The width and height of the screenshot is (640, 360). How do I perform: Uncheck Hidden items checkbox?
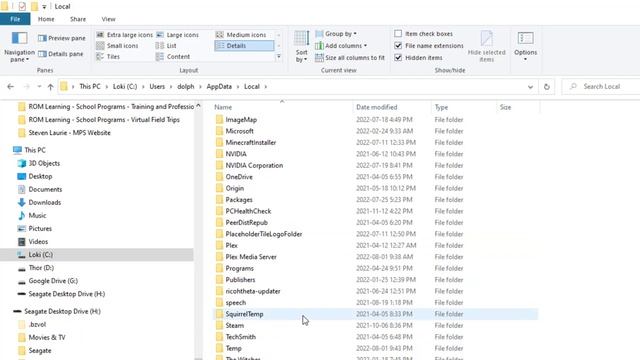[398, 58]
